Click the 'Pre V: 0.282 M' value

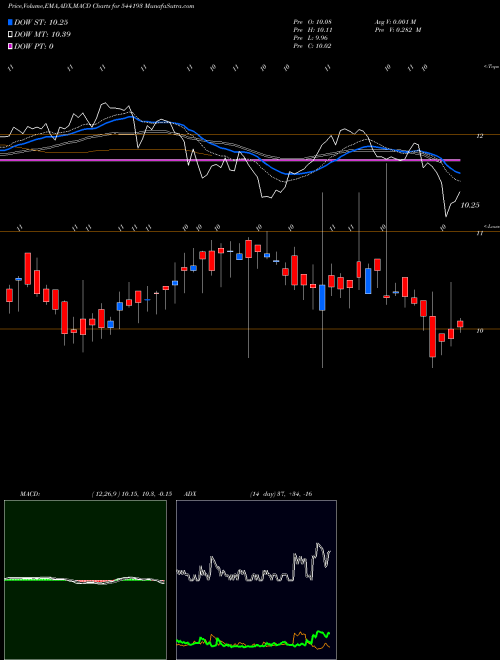tap(398, 30)
